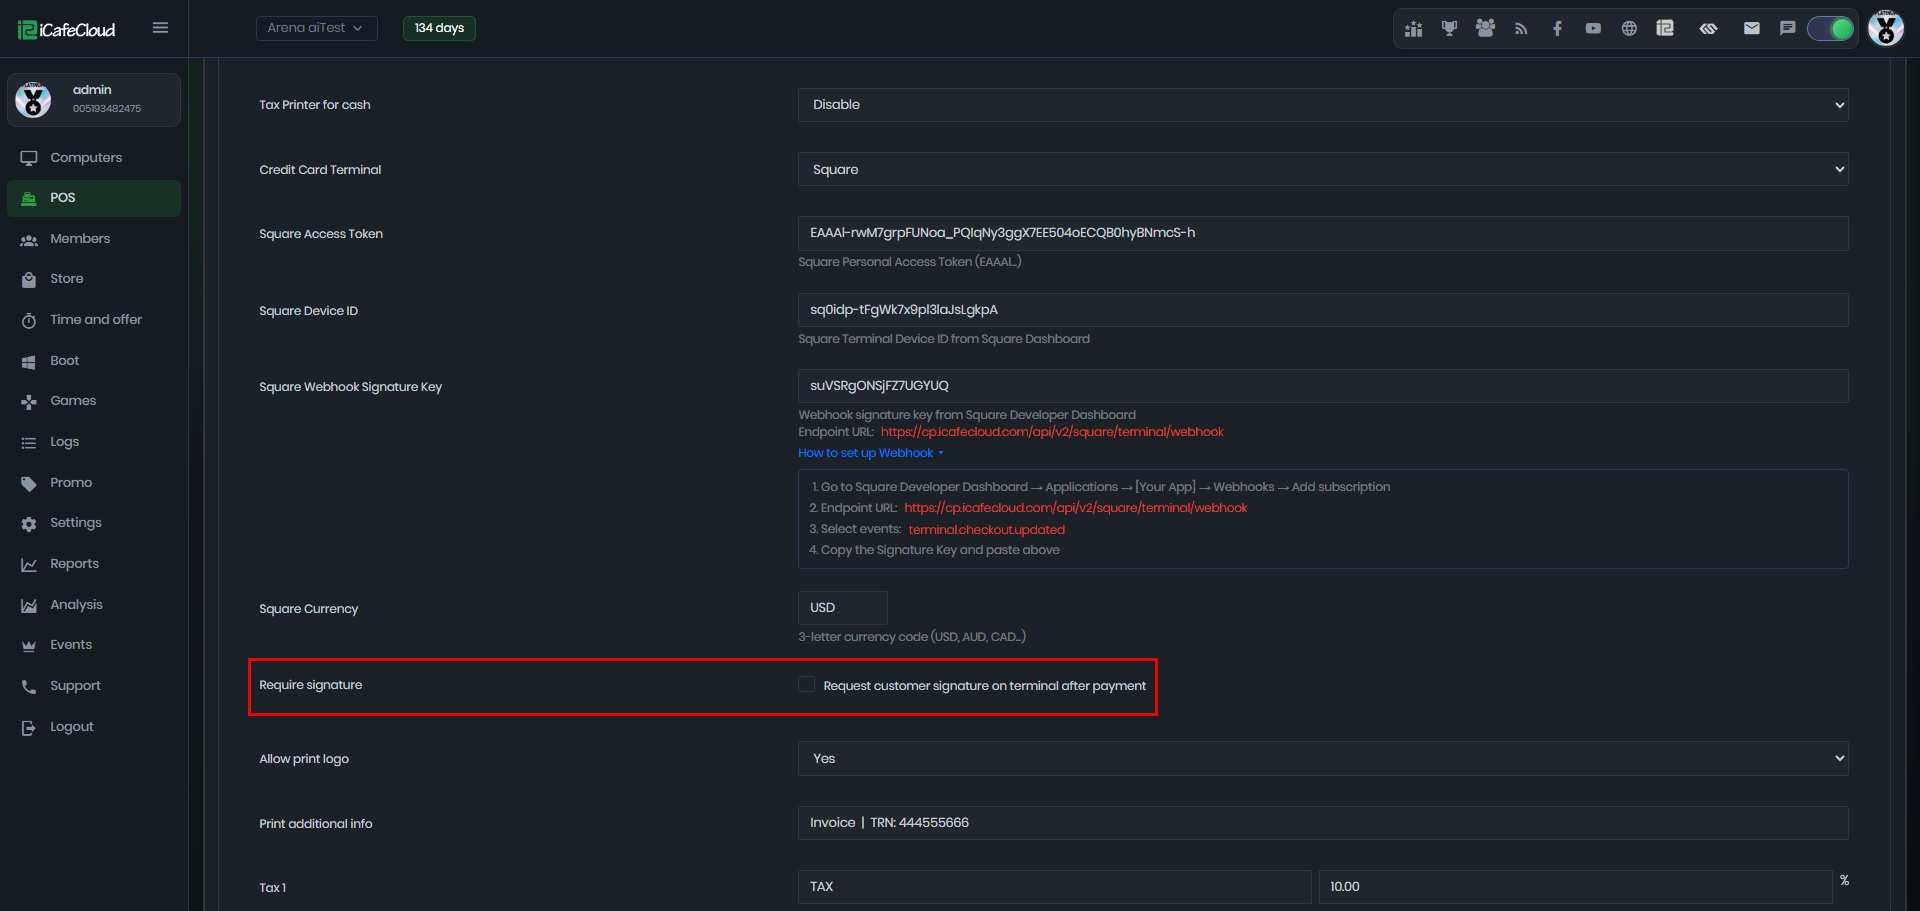The height and width of the screenshot is (911, 1920).
Task: Click the Settings gear icon
Action: point(29,524)
